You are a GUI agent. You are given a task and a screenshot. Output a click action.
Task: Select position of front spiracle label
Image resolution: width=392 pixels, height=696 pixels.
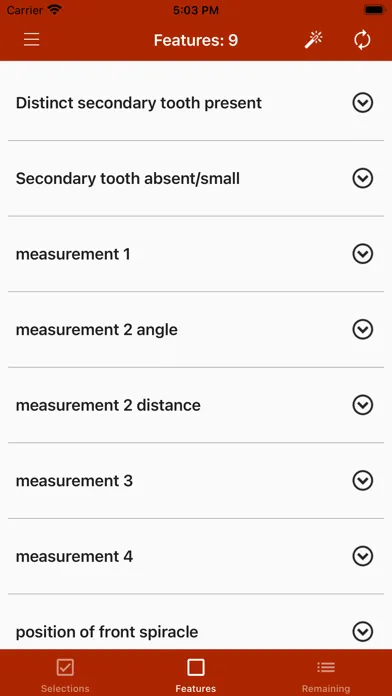(x=107, y=632)
